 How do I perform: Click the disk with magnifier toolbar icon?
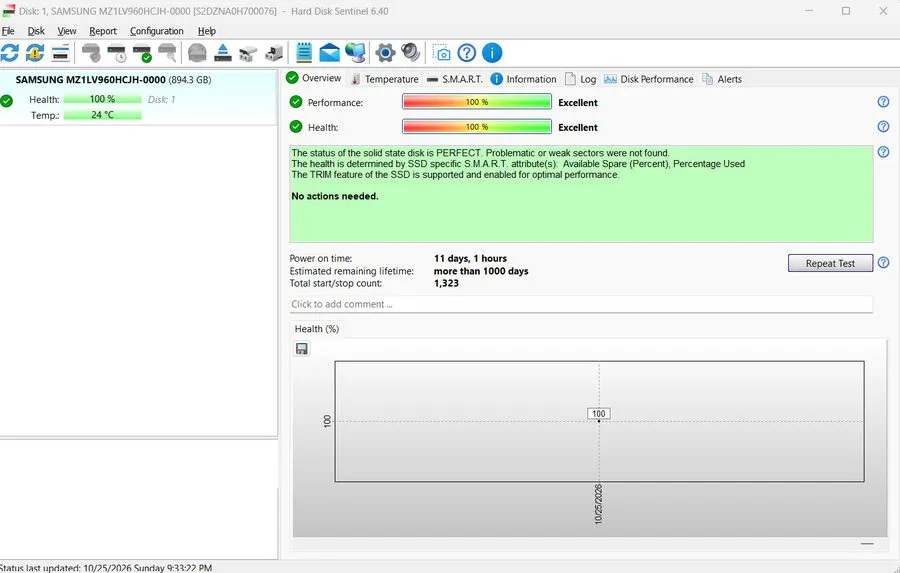167,53
